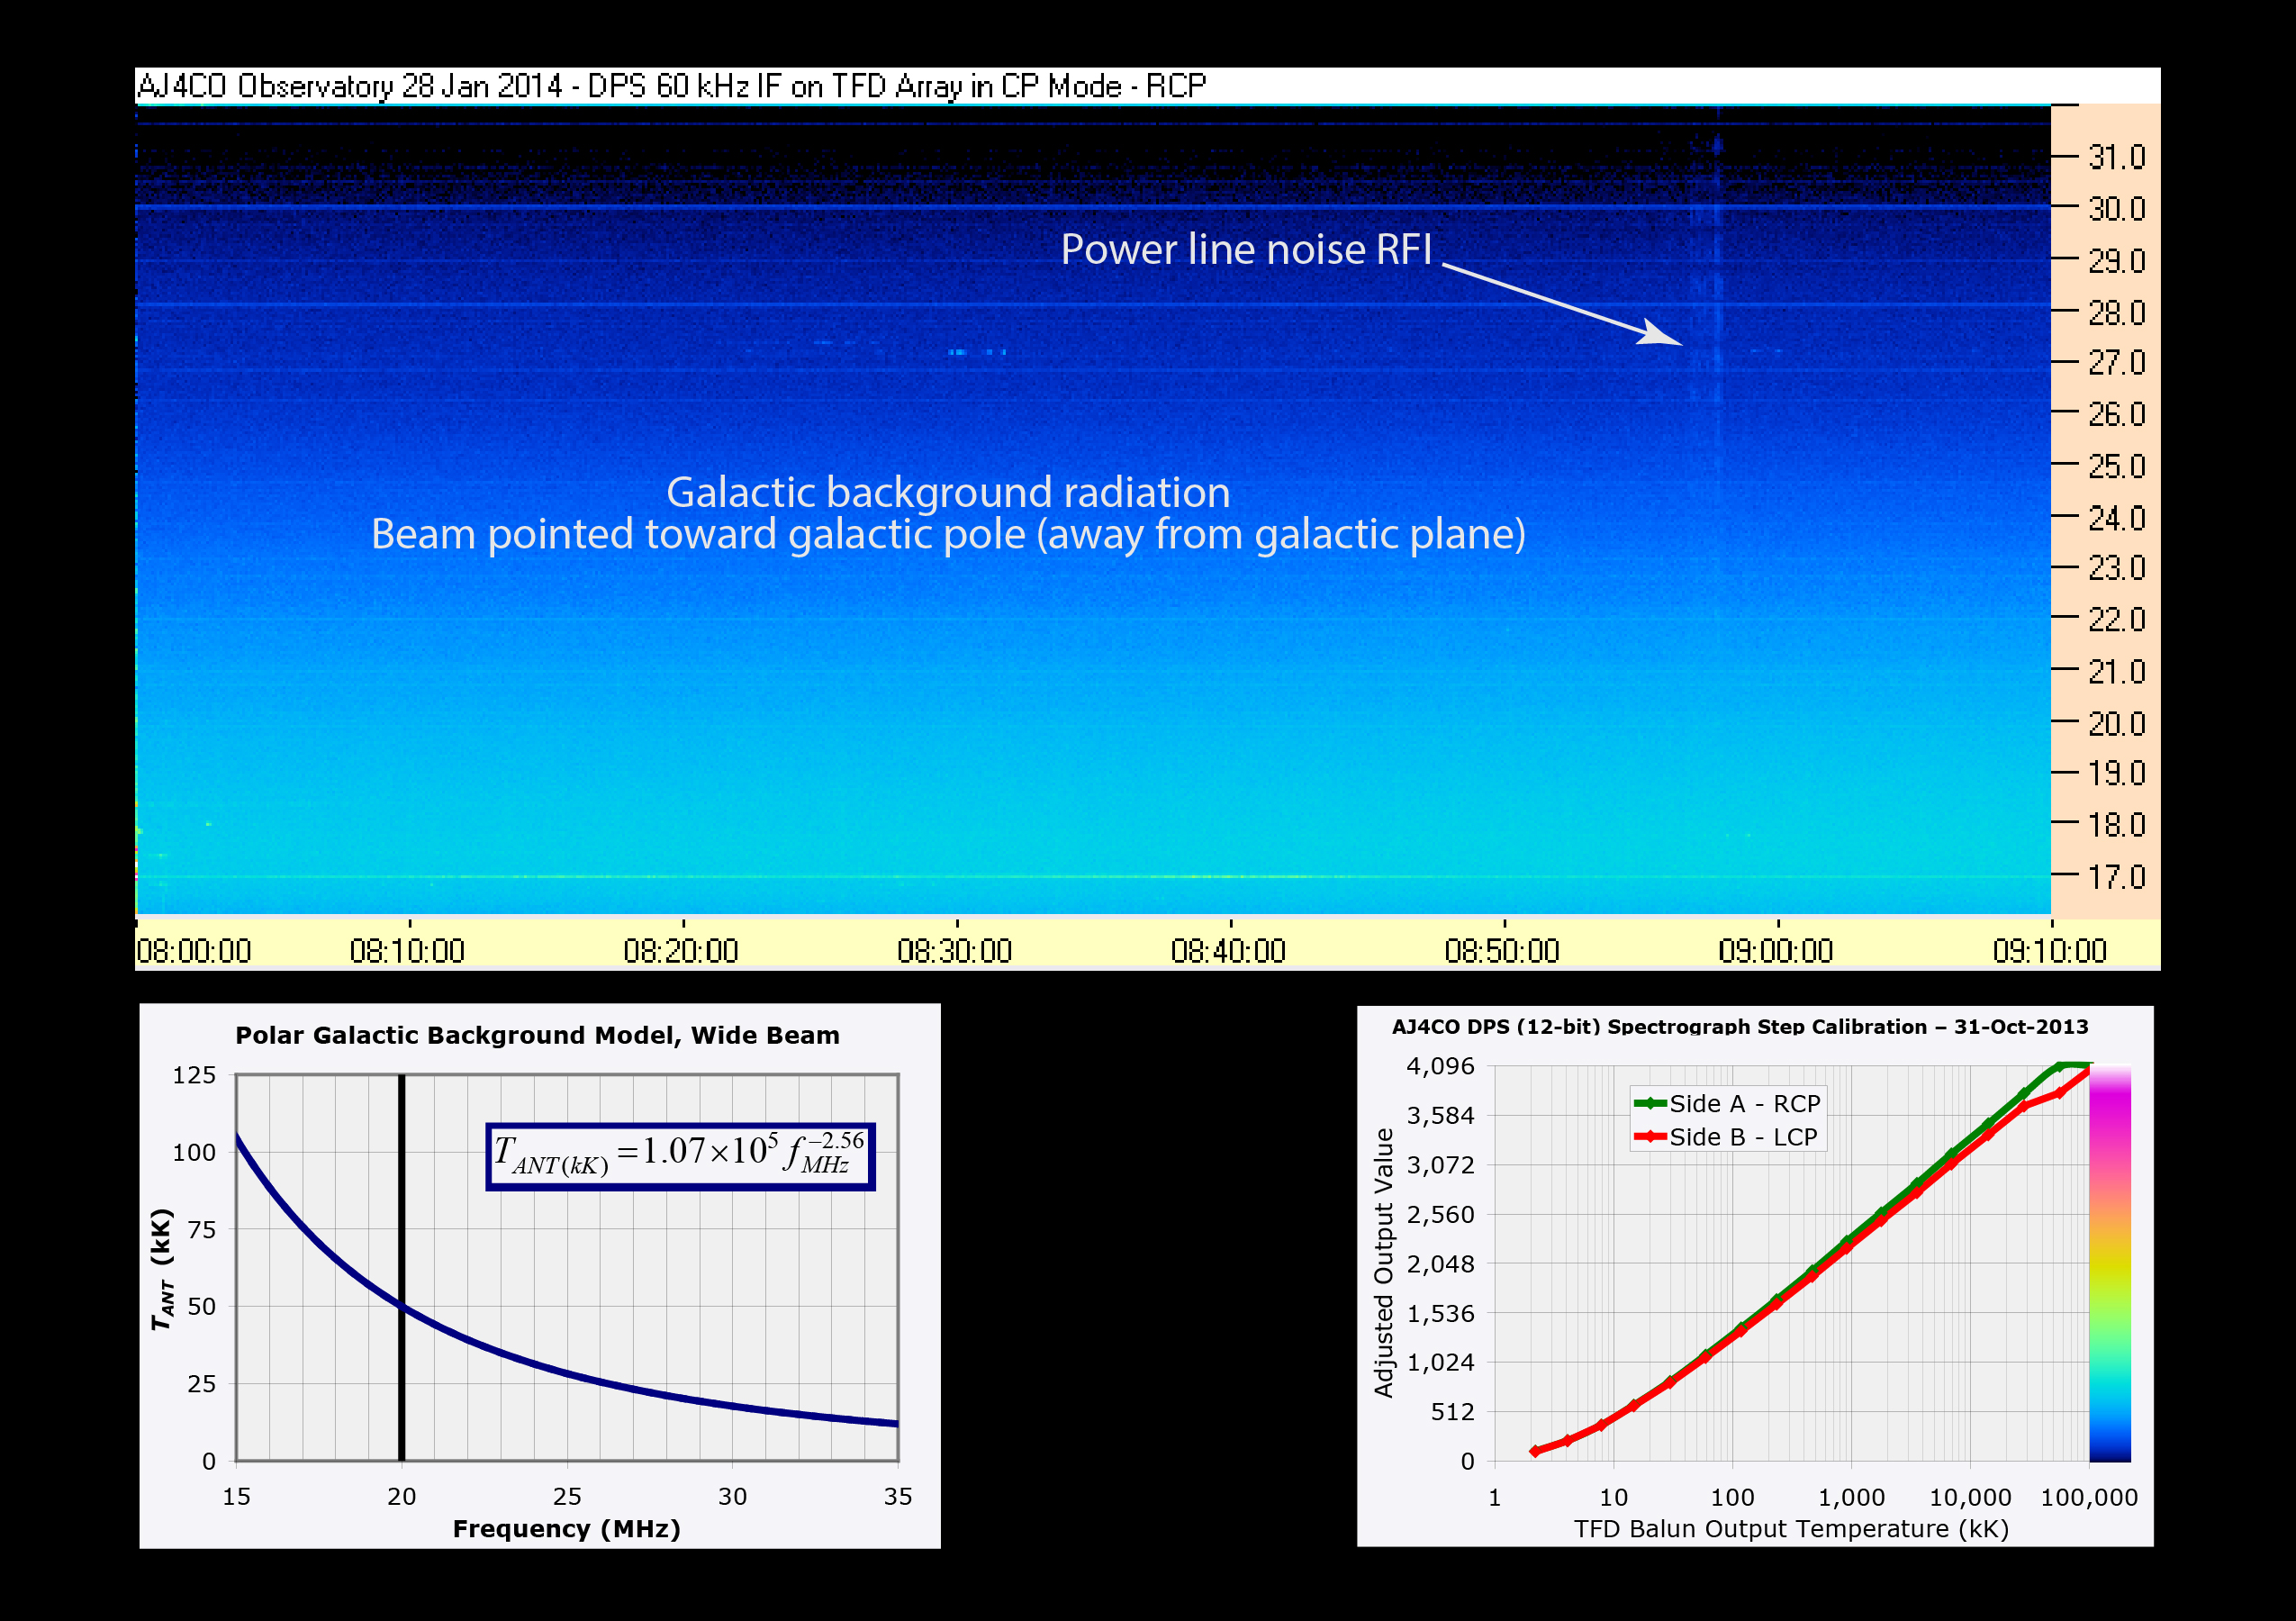Click the rainbow color scale bar

2110,1264
